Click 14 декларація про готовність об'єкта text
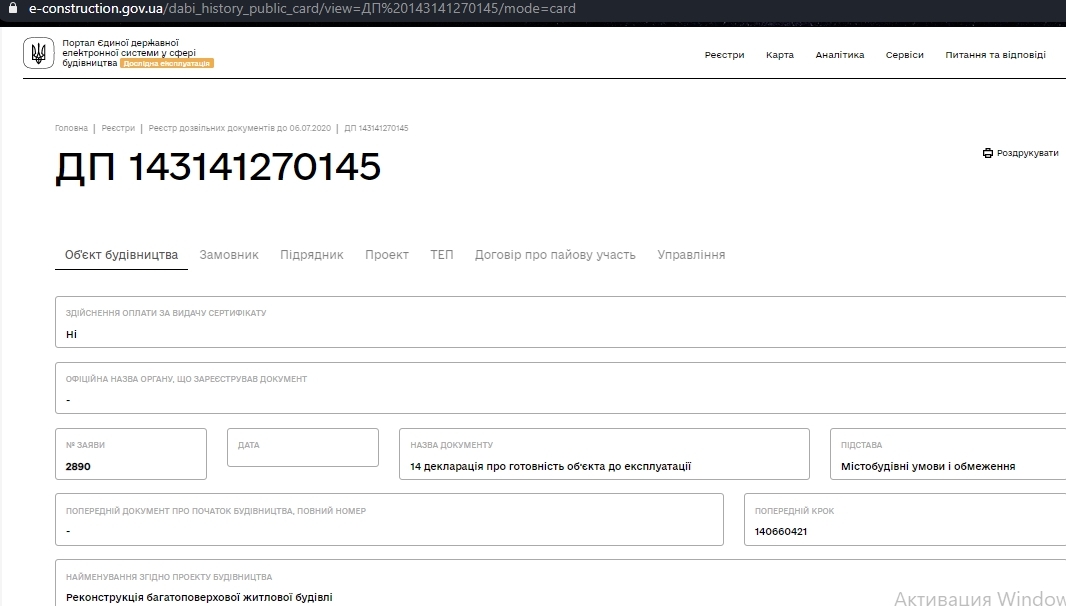 [x=551, y=467]
